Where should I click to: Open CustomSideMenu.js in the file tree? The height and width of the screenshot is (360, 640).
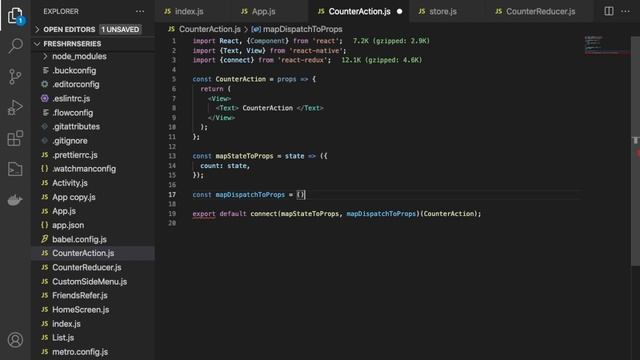[x=89, y=282]
